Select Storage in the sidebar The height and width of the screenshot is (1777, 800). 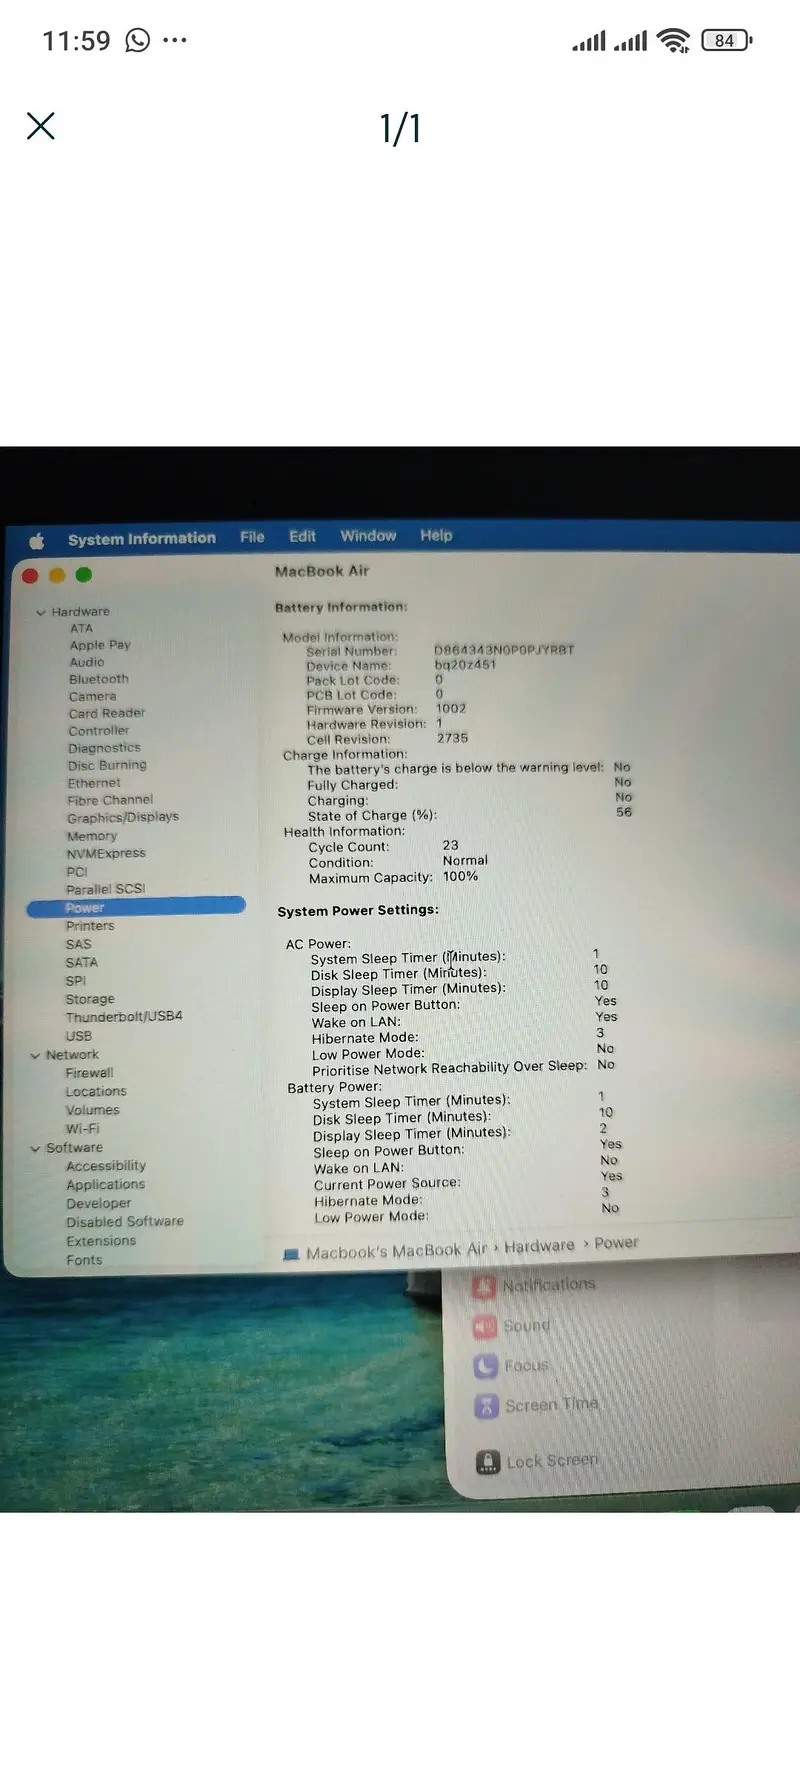pos(90,999)
